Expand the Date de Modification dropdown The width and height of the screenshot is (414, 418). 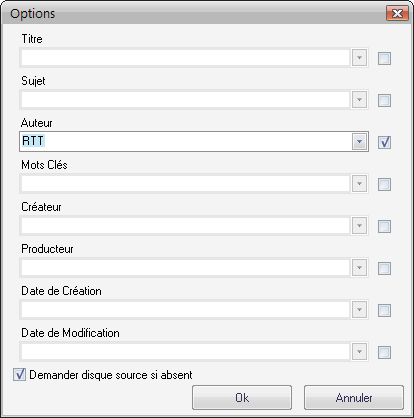359,352
